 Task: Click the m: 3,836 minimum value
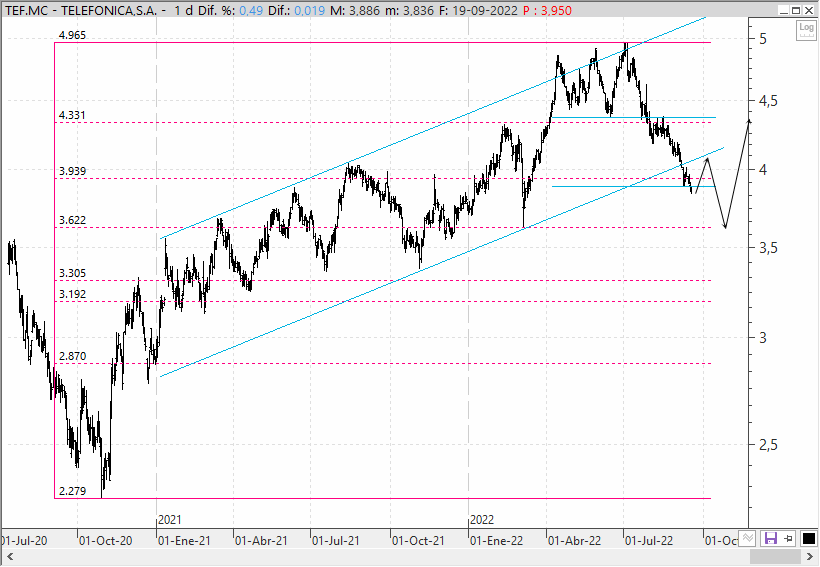409,10
